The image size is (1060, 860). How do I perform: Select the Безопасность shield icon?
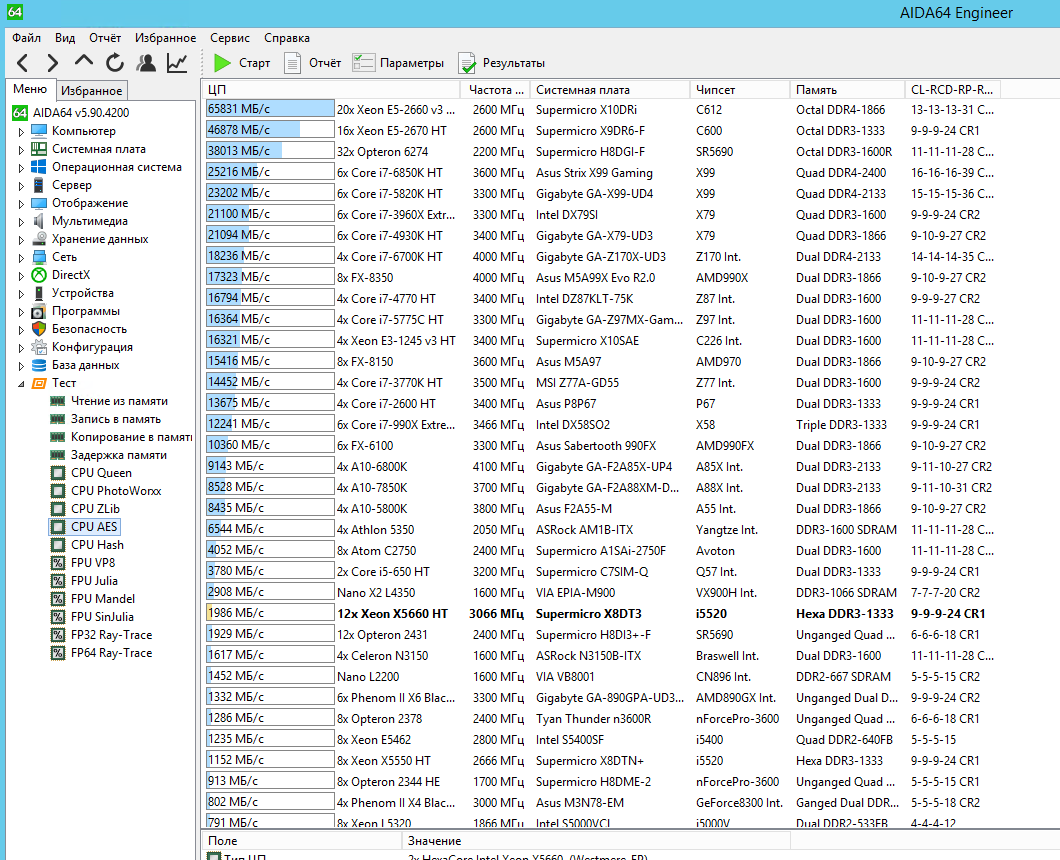[x=39, y=329]
